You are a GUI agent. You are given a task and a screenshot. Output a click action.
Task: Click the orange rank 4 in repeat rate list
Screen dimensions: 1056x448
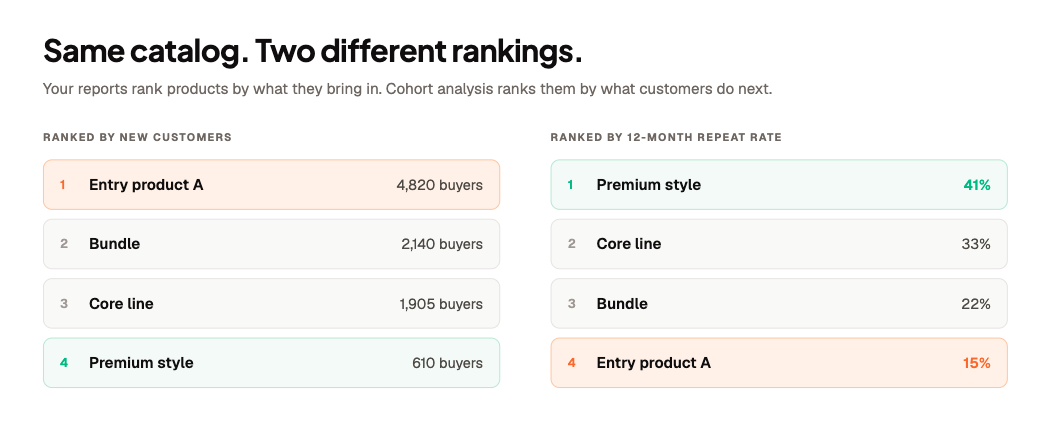pyautogui.click(x=572, y=362)
